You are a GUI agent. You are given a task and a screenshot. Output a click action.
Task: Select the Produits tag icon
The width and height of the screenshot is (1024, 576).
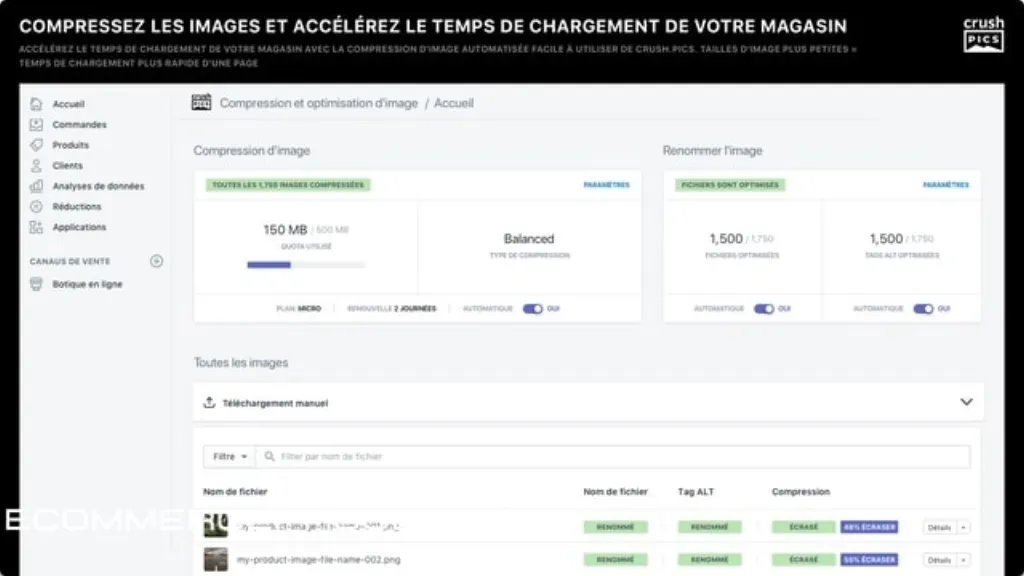pyautogui.click(x=37, y=145)
